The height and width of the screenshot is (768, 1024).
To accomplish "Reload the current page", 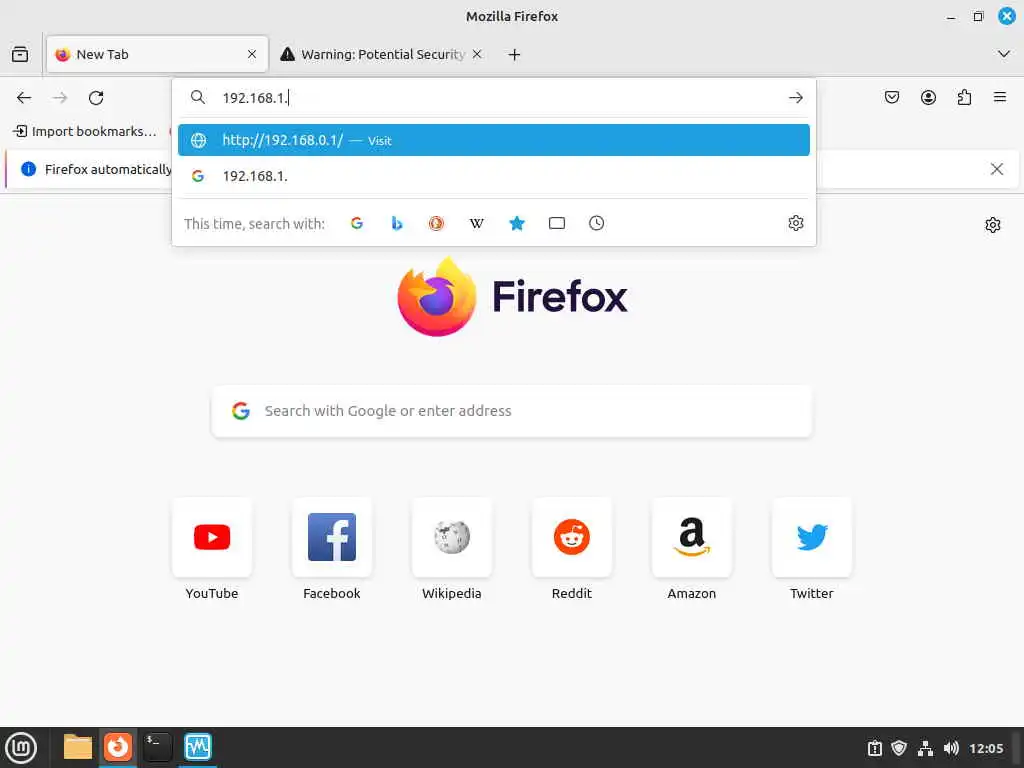I will [96, 98].
